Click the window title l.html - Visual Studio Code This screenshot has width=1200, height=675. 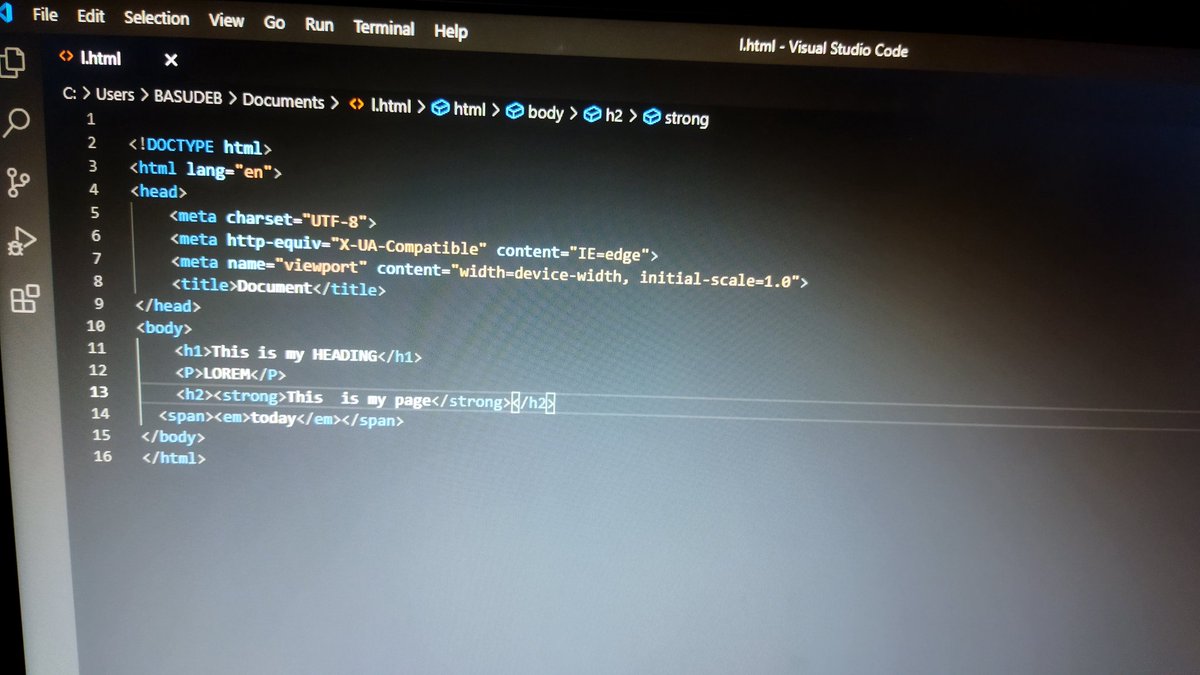(823, 47)
